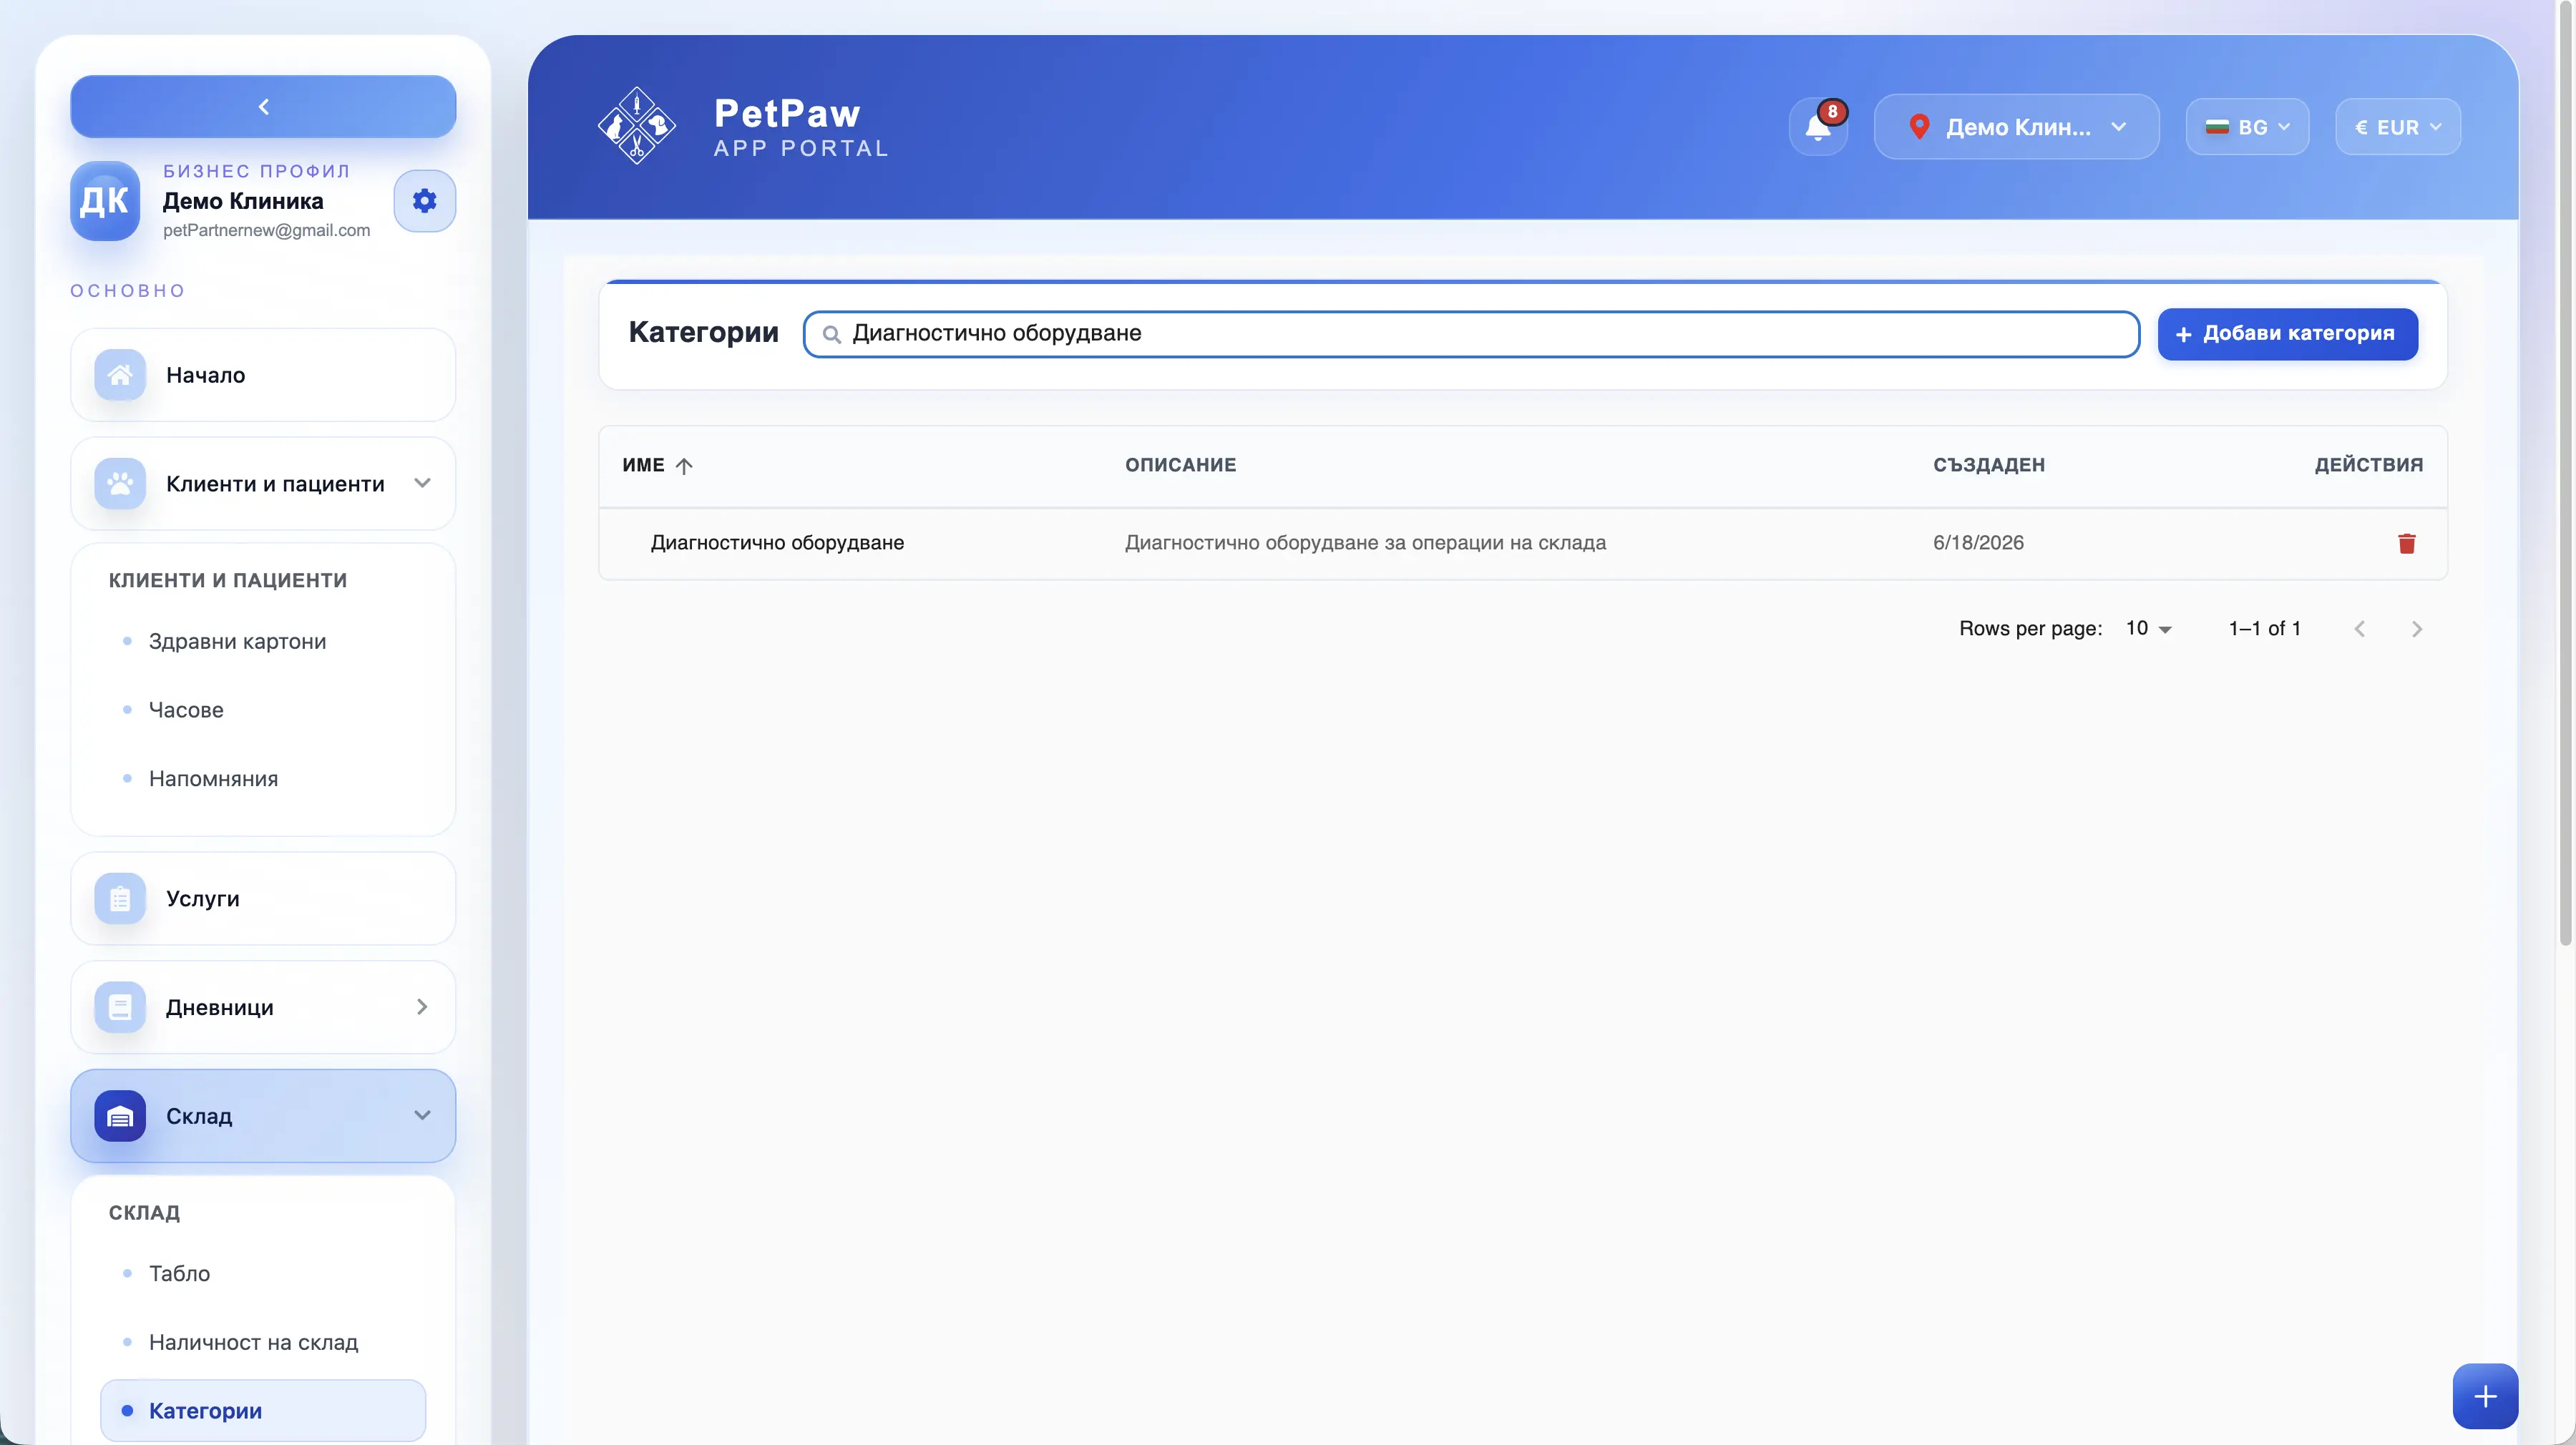Click the Демо Клиника profile name
This screenshot has height=1445, width=2576.
pyautogui.click(x=243, y=201)
